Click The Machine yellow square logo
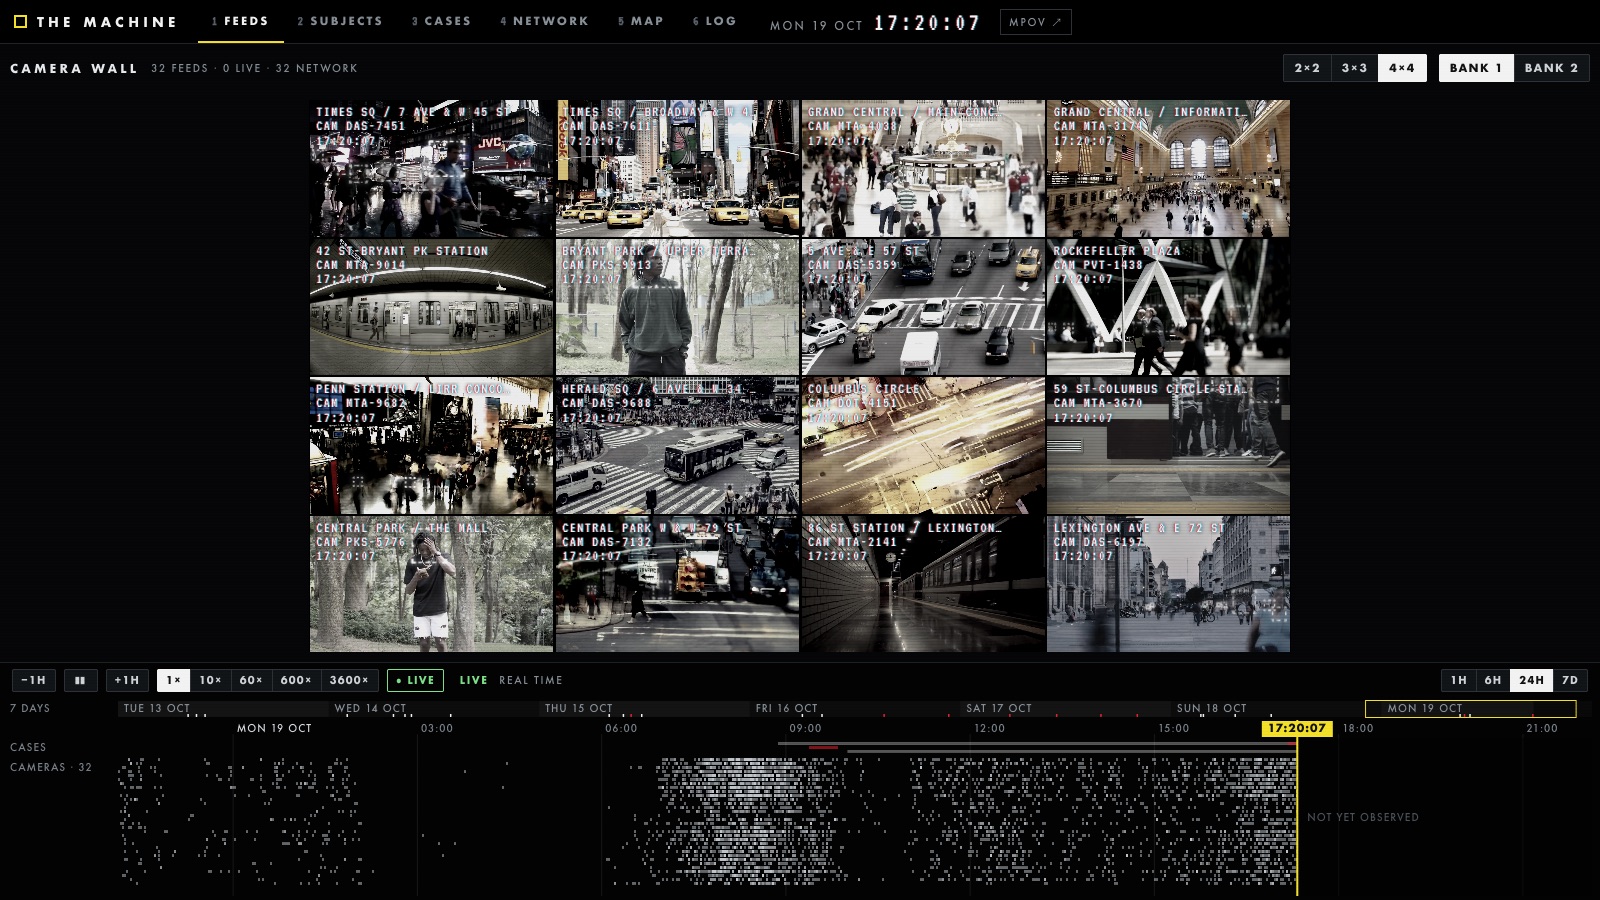 point(20,21)
